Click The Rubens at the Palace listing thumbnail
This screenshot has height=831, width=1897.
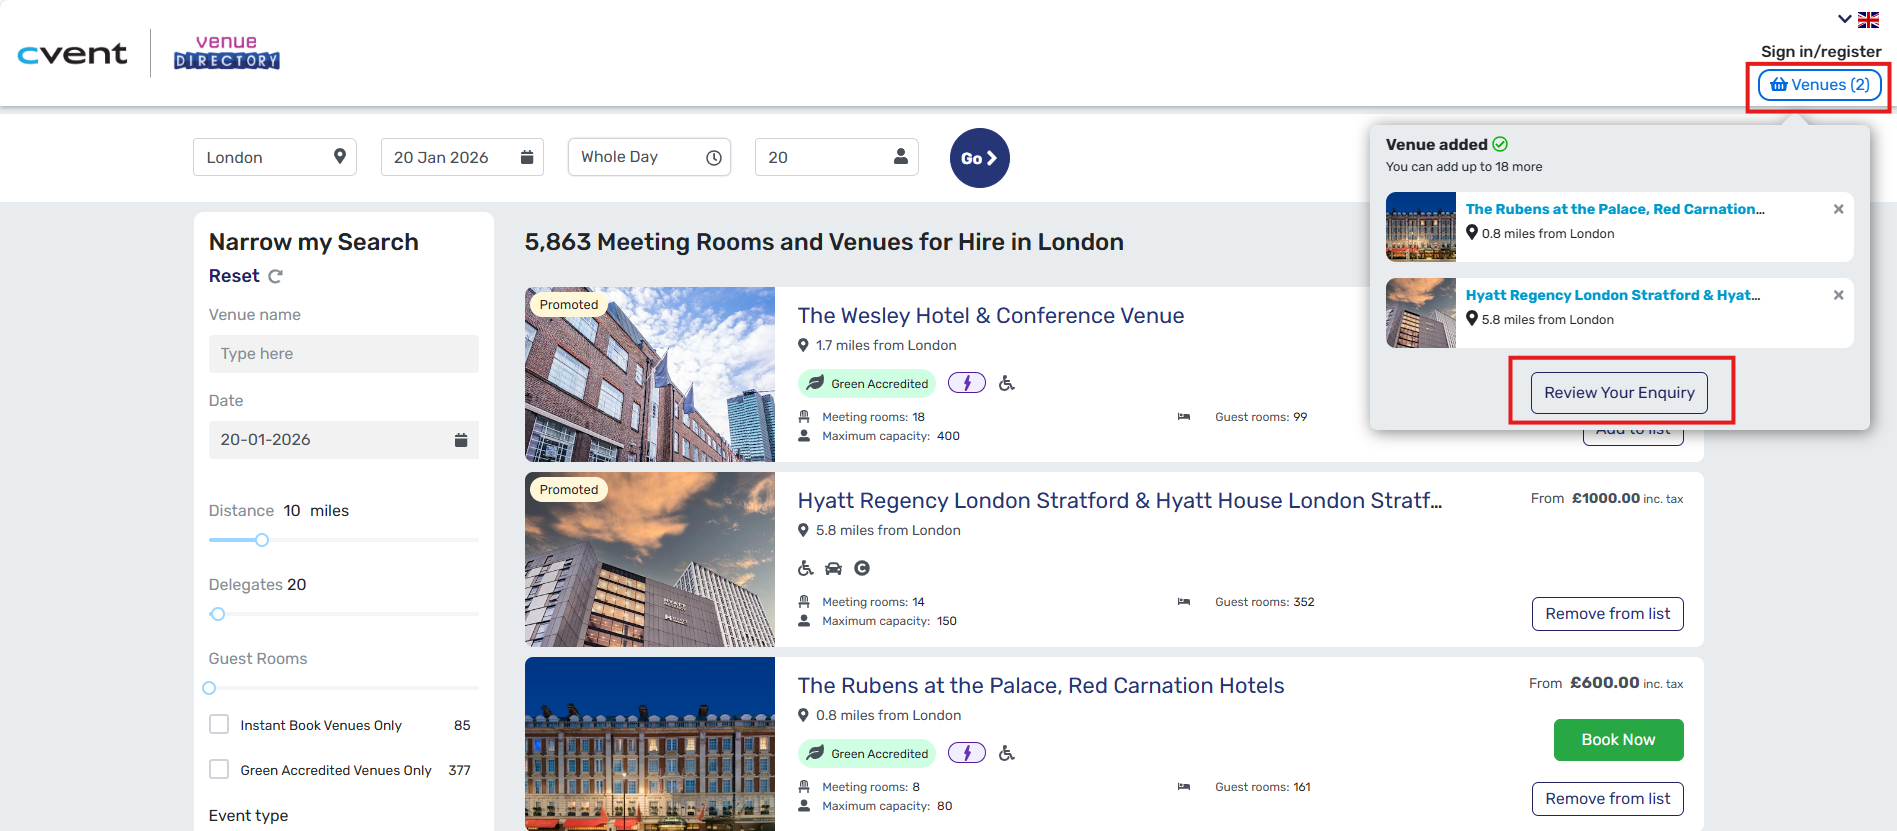(x=650, y=744)
